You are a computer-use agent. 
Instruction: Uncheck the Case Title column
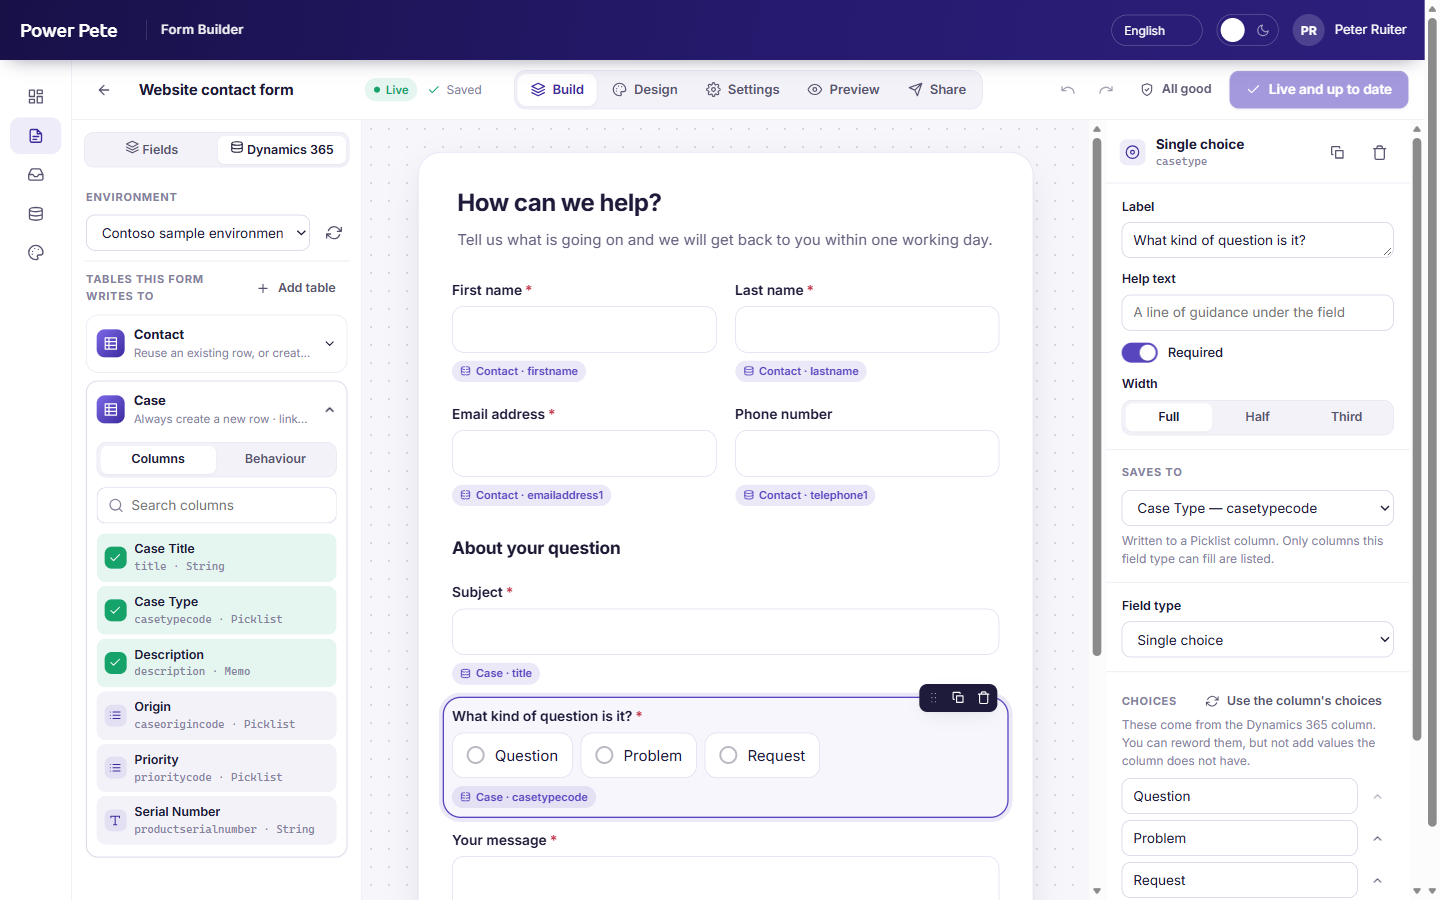tap(116, 557)
